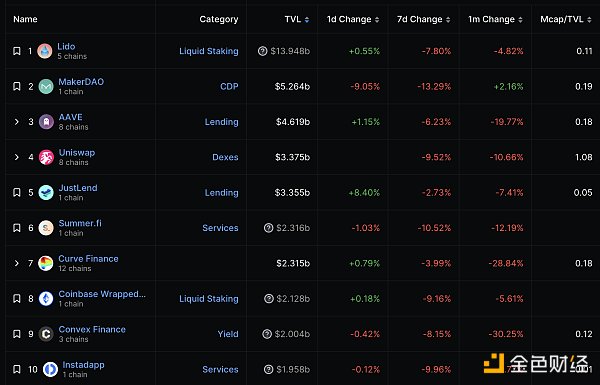
Task: Expand the Curve Finance row
Action: (x=16, y=263)
